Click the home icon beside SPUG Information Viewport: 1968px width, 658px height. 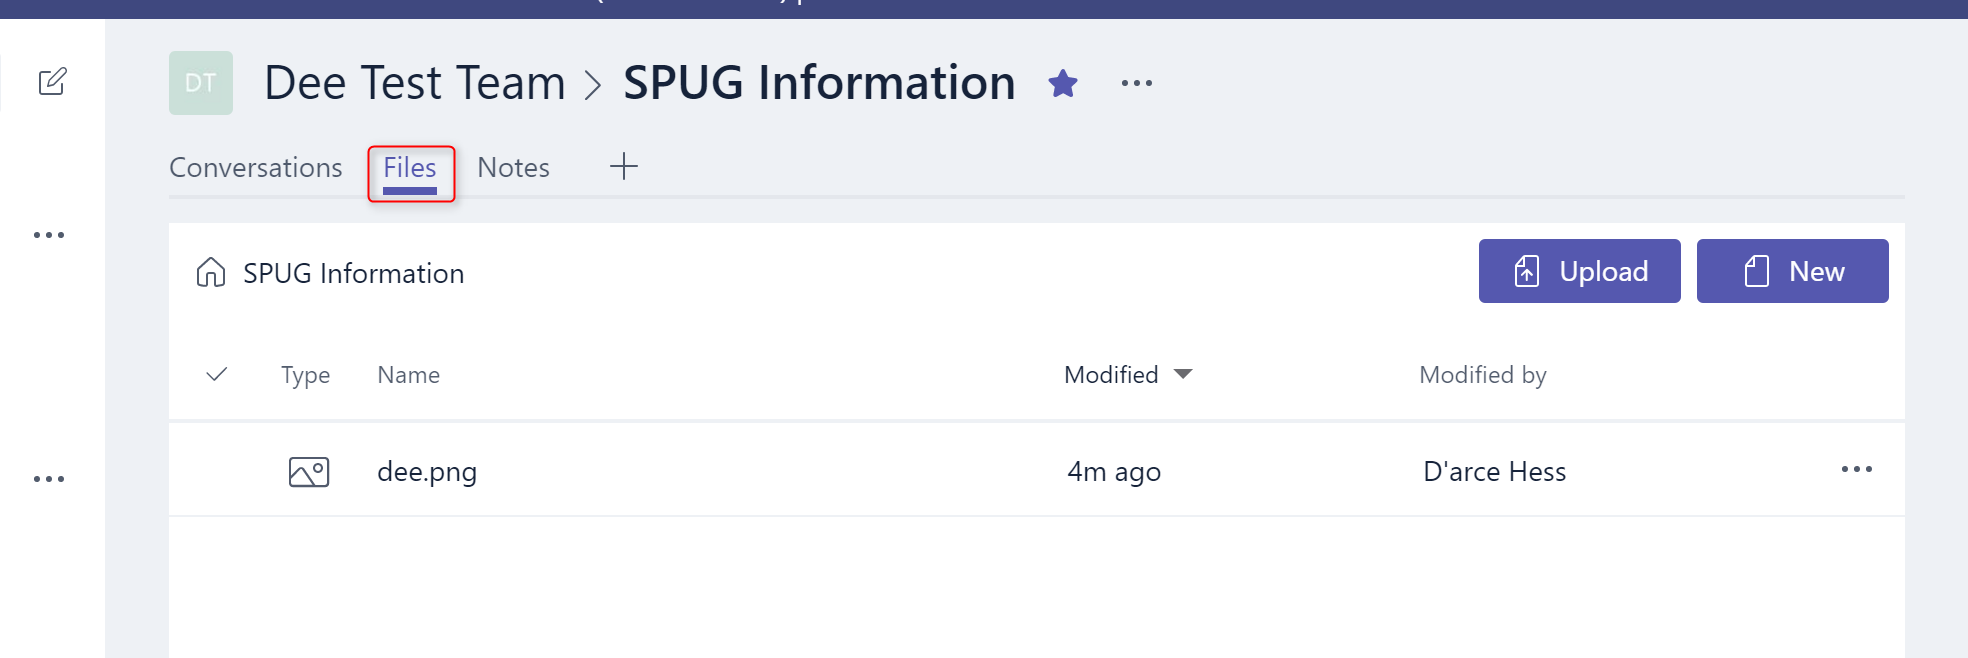click(x=211, y=272)
